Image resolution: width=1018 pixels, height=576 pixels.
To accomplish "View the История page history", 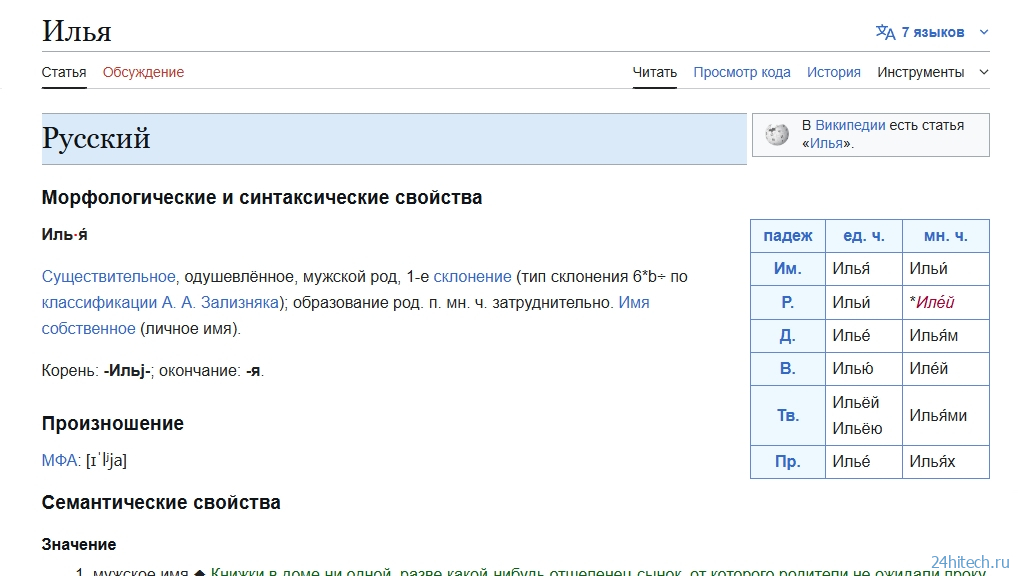I will [x=833, y=72].
